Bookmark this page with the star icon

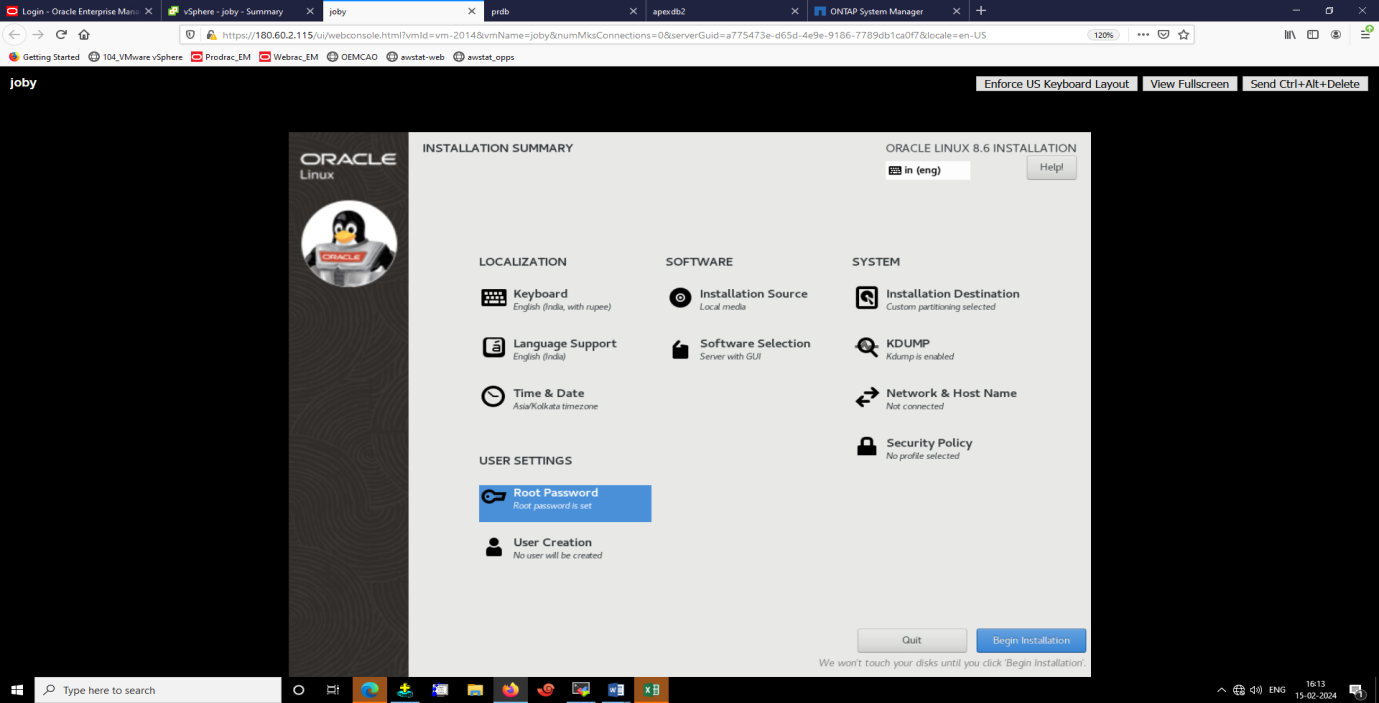pos(1184,34)
